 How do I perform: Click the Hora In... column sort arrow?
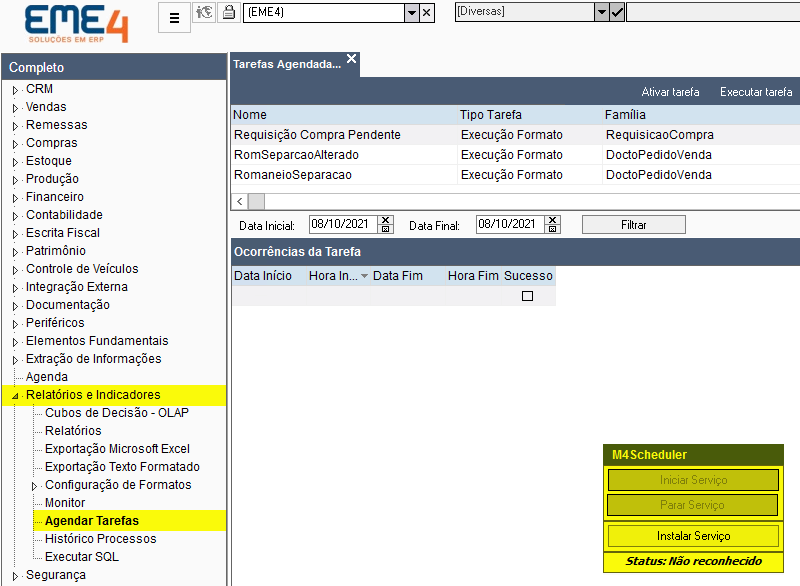point(364,276)
